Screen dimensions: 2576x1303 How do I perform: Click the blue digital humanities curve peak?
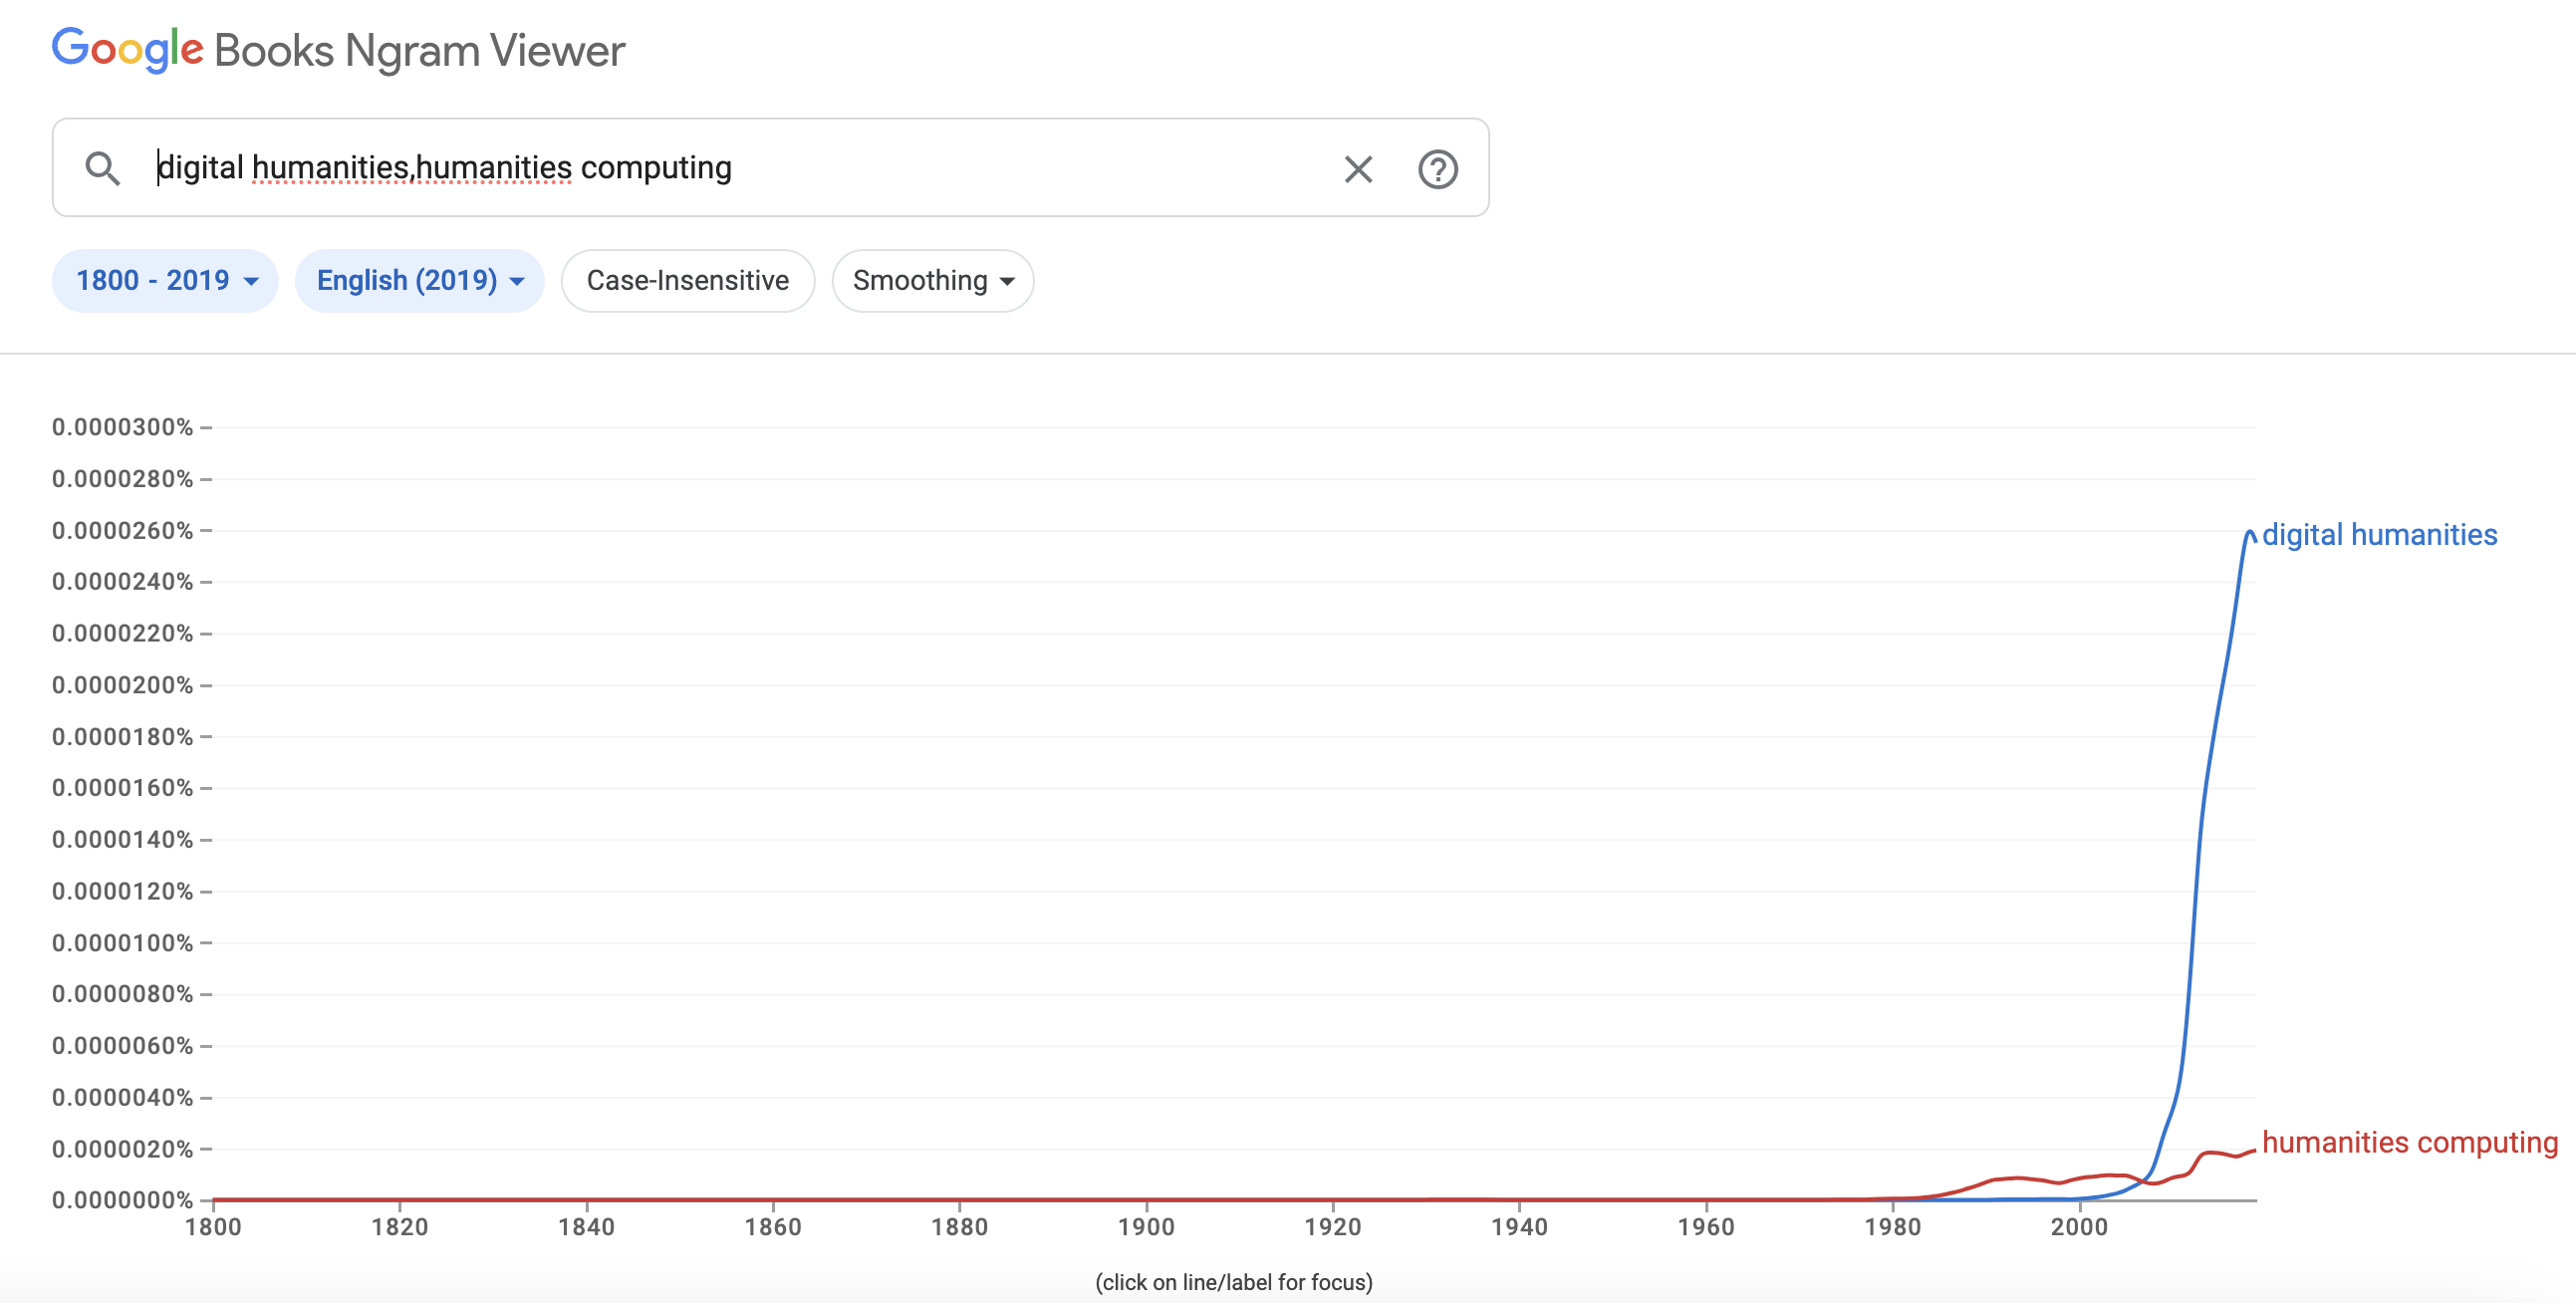2248,533
